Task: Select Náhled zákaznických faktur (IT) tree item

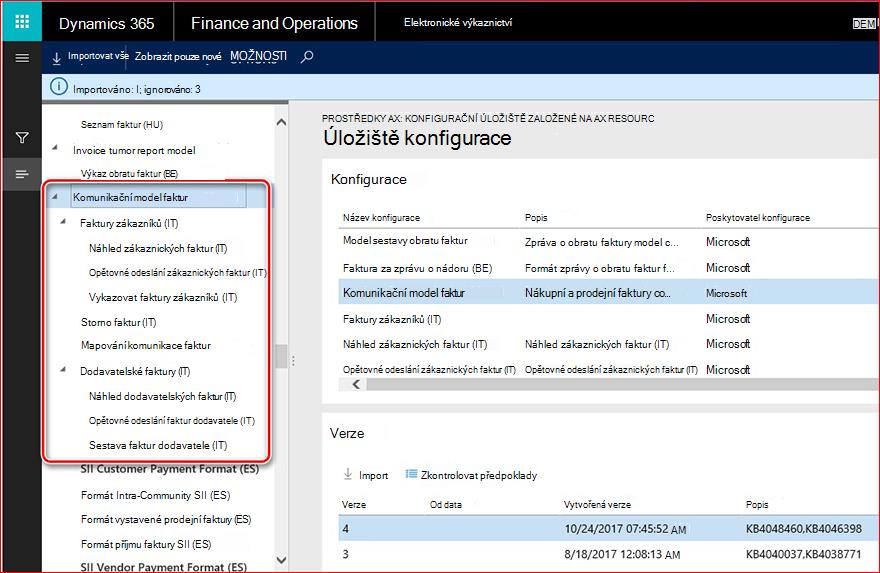Action: coord(158,248)
